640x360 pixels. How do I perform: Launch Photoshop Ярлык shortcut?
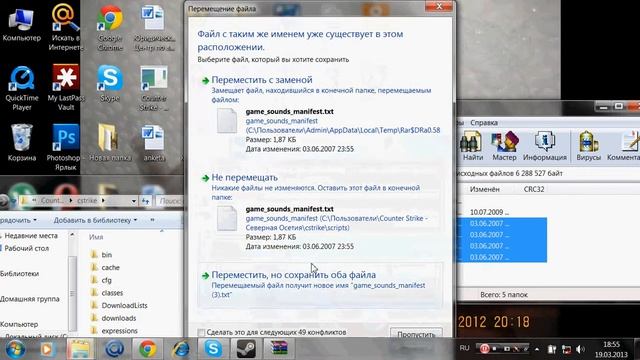point(66,147)
